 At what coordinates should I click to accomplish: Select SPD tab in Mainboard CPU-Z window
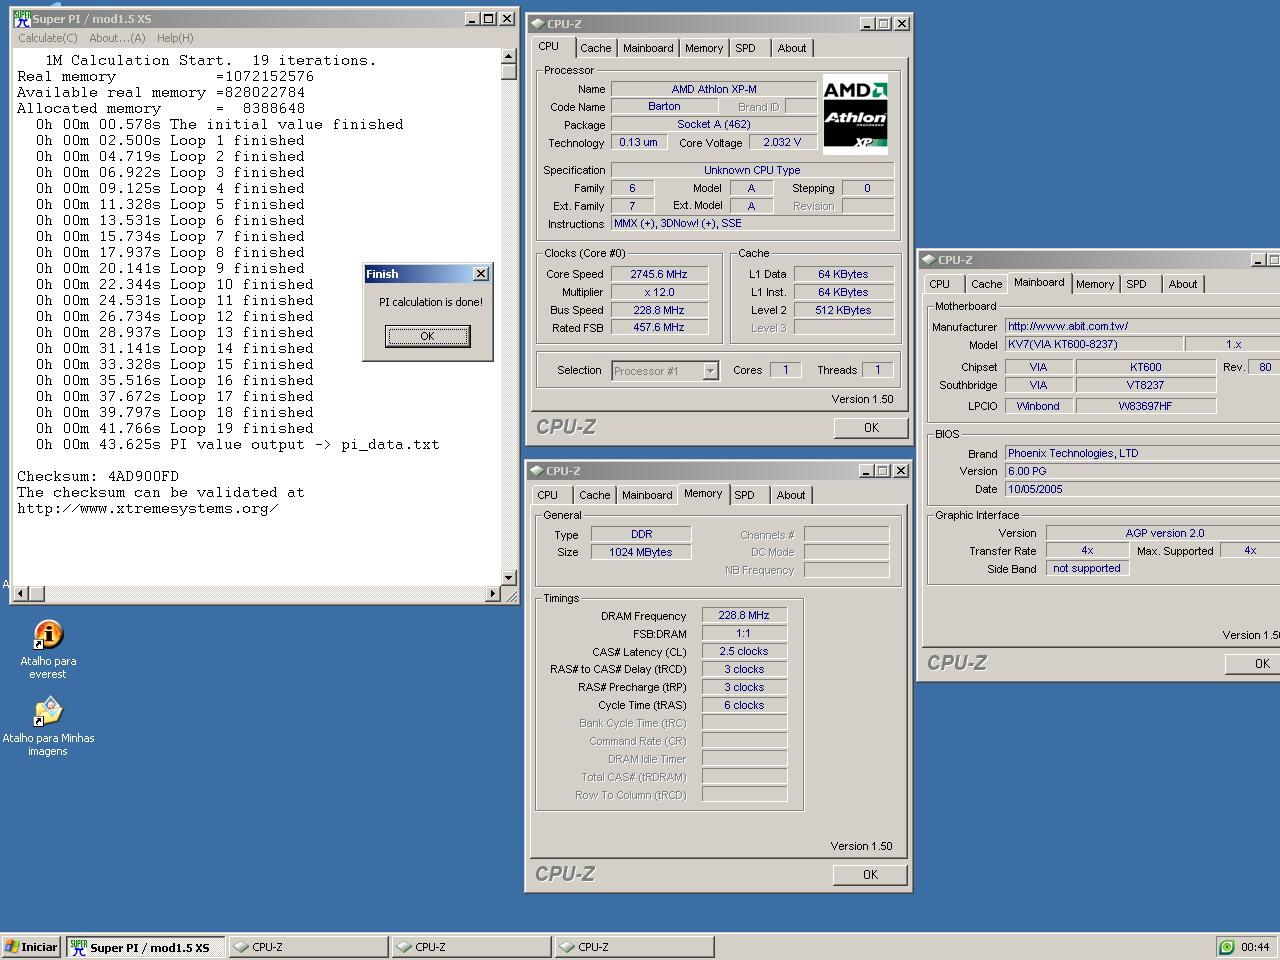[x=1136, y=284]
